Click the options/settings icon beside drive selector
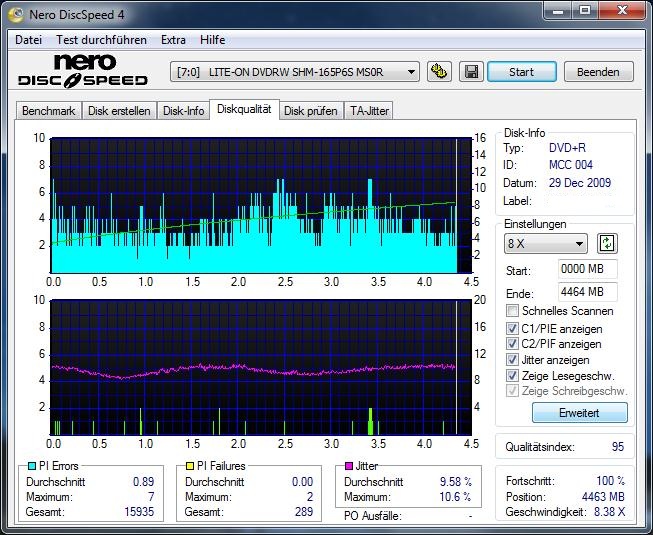 (437, 72)
